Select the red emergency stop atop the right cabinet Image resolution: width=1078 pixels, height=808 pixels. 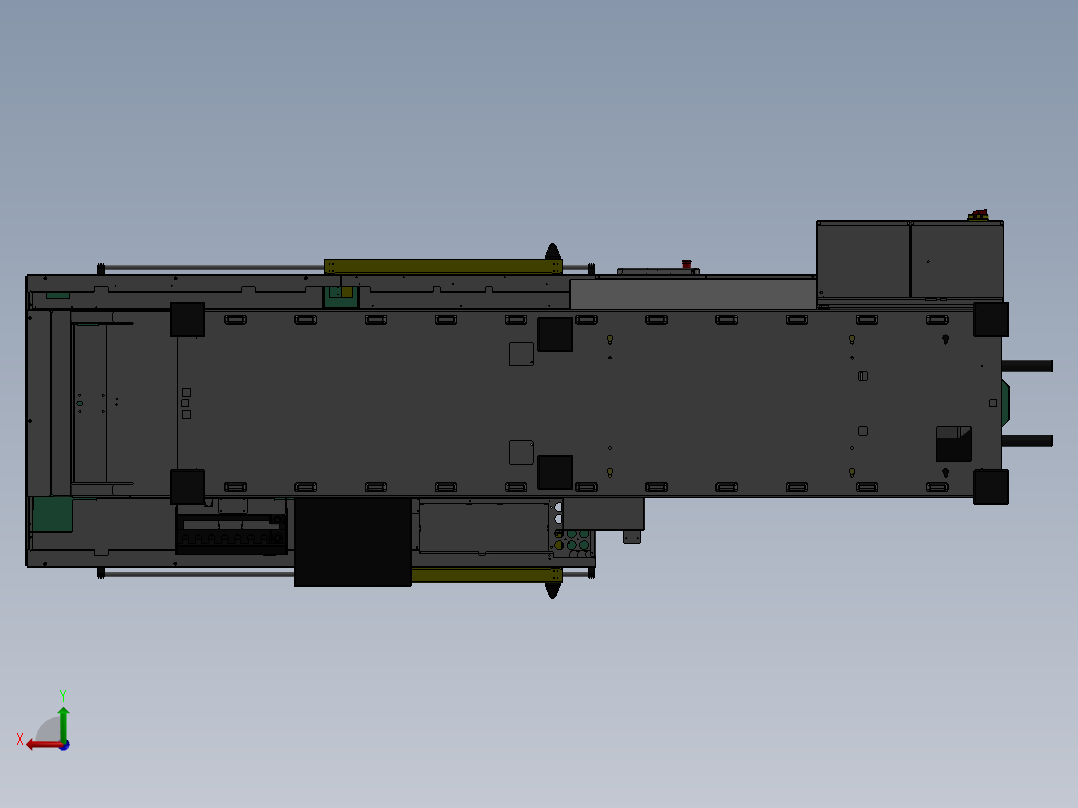pos(979,215)
